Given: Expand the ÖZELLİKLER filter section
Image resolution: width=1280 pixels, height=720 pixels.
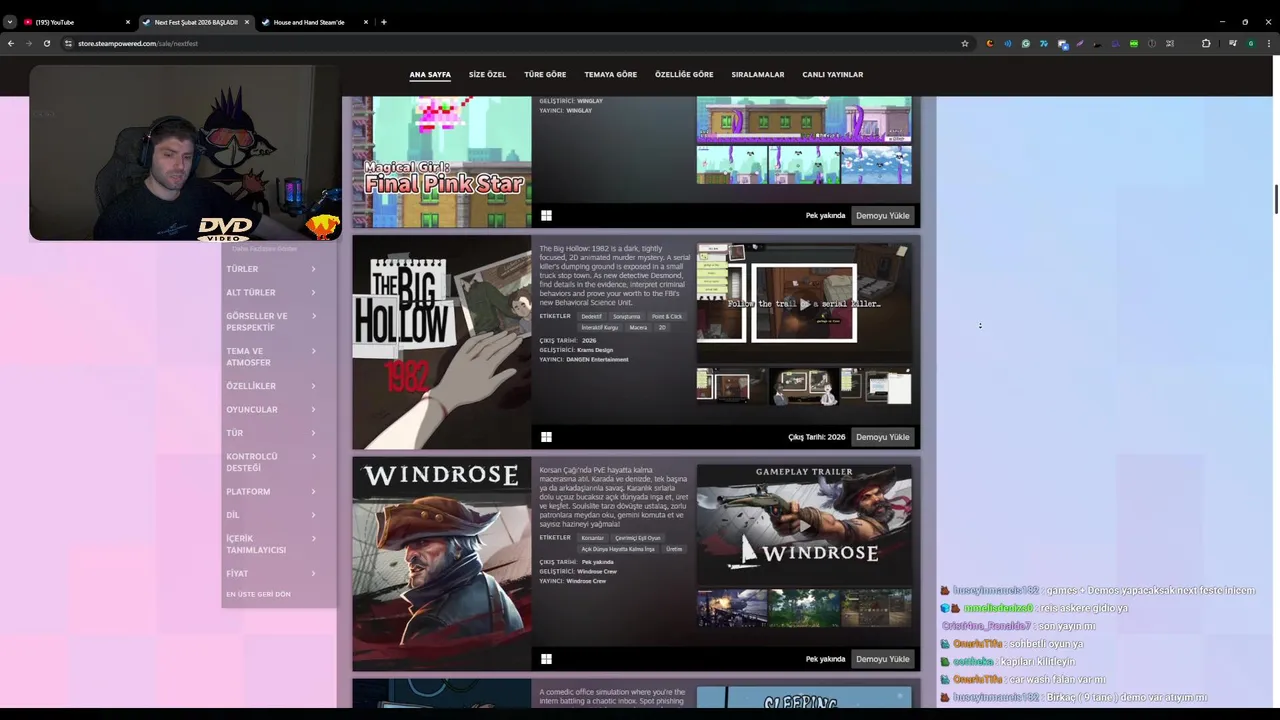Looking at the screenshot, I should pyautogui.click(x=271, y=386).
